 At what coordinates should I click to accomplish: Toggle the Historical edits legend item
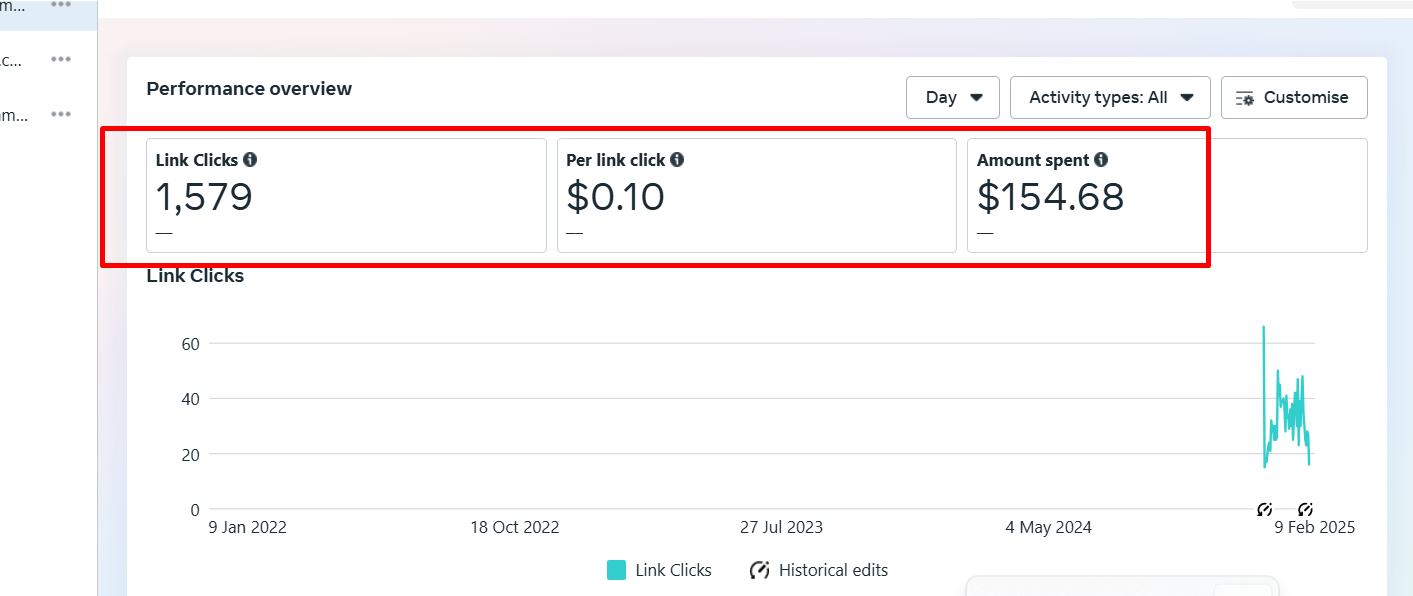818,570
